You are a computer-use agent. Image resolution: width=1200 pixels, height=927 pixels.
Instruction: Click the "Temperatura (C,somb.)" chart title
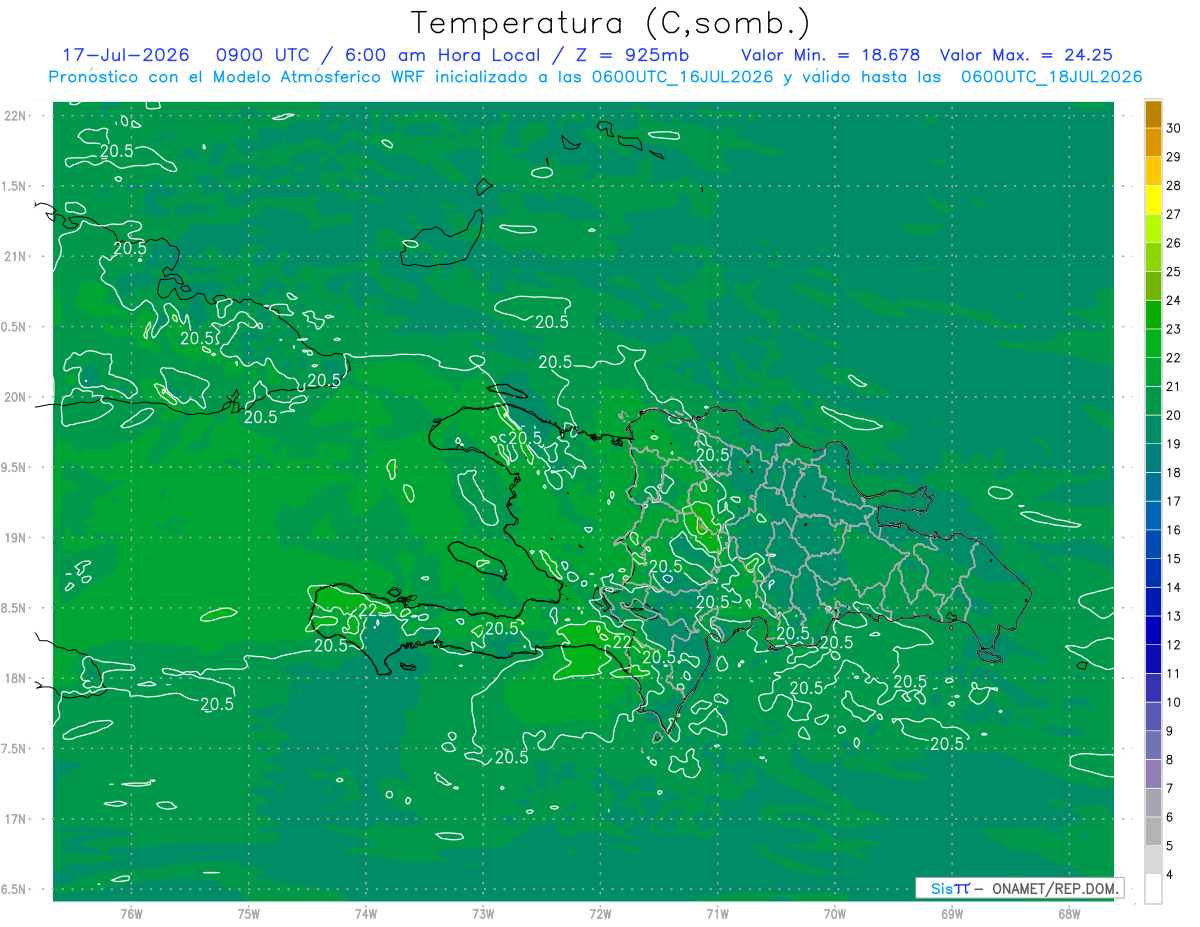(x=610, y=24)
